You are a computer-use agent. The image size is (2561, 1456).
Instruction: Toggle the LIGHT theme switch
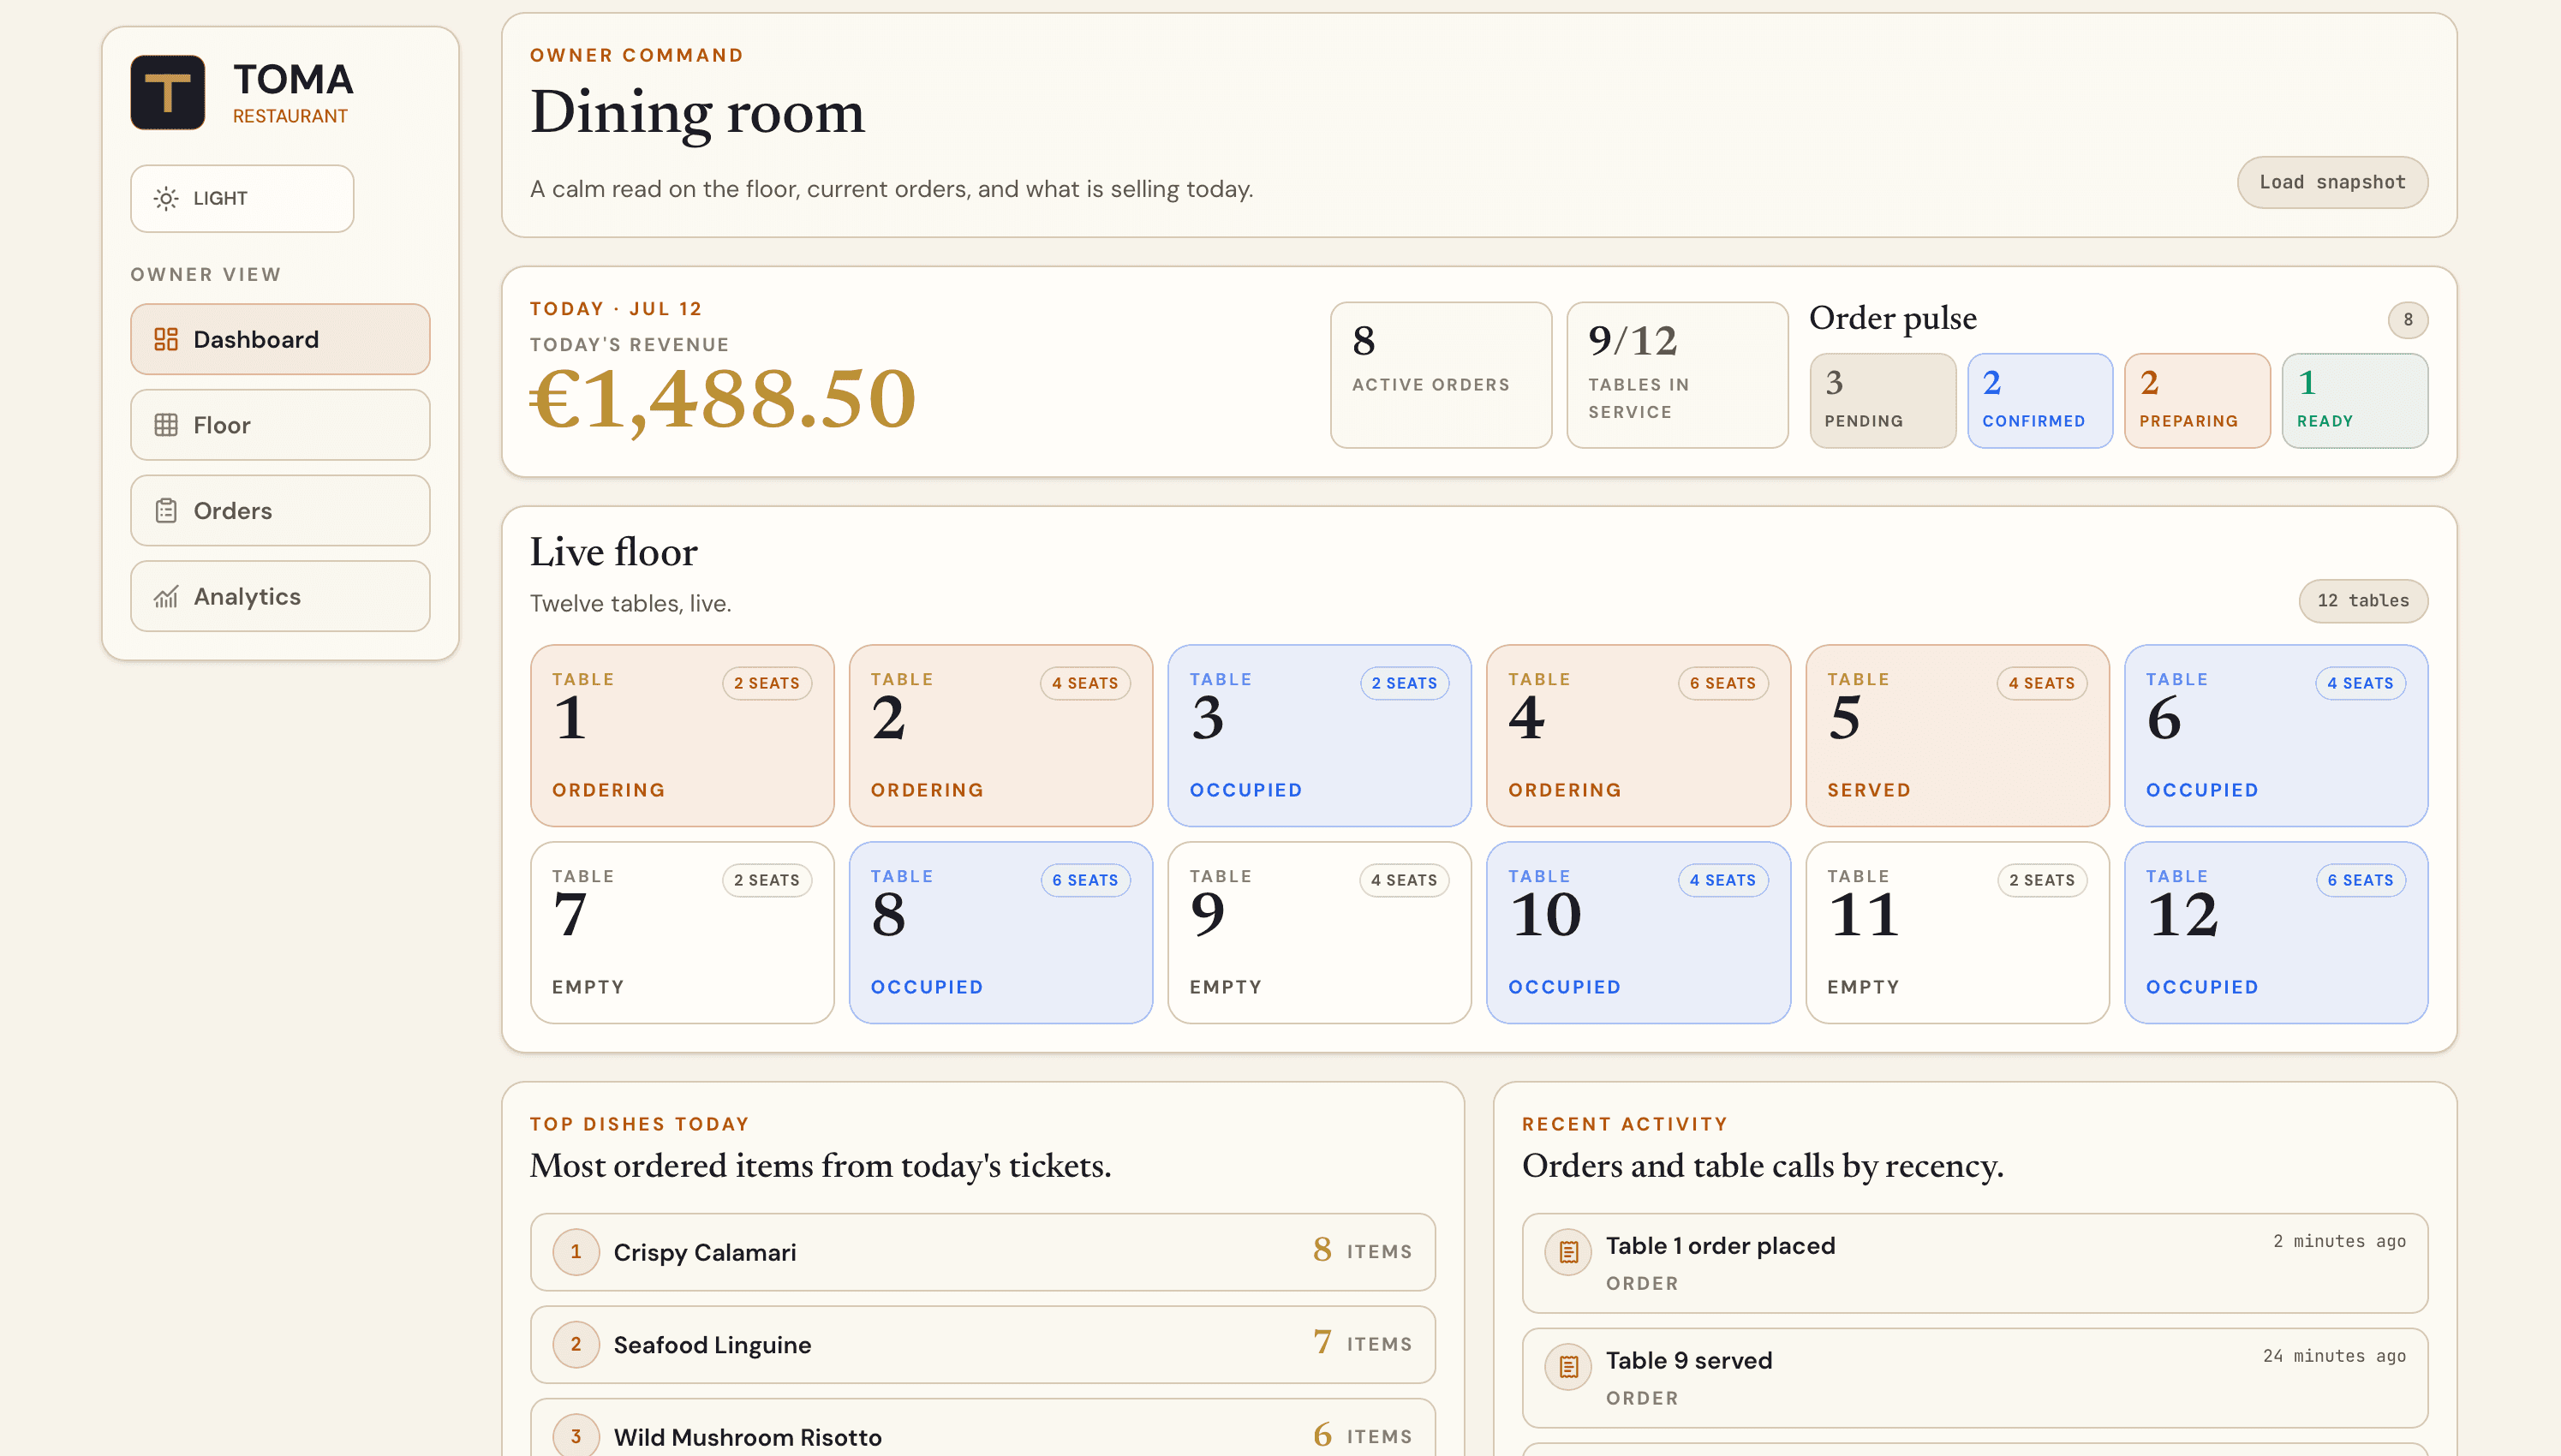tap(242, 198)
